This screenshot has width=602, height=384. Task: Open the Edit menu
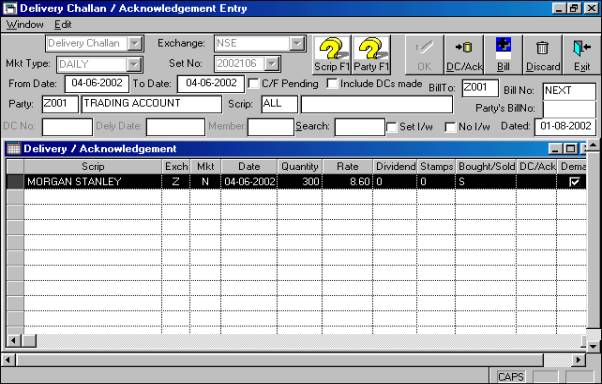[63, 25]
